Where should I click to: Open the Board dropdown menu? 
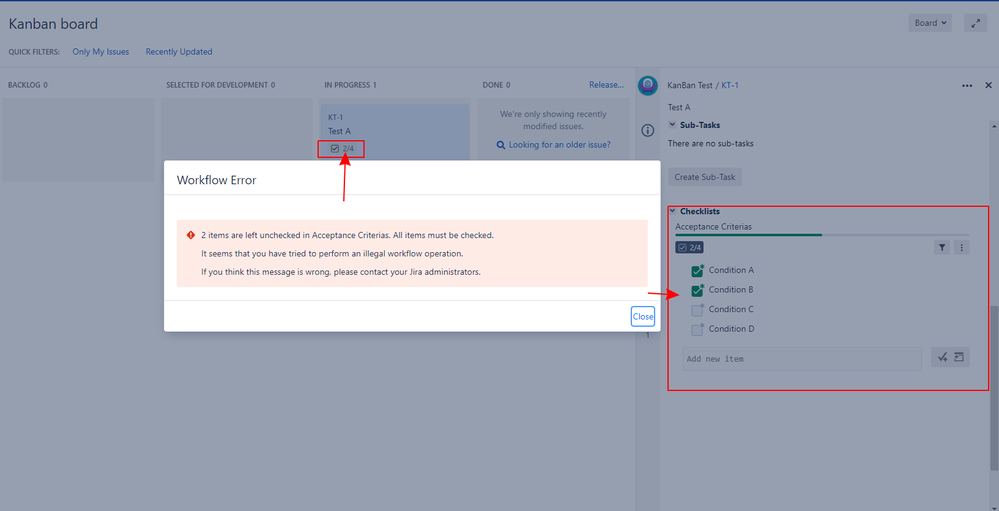click(x=930, y=23)
